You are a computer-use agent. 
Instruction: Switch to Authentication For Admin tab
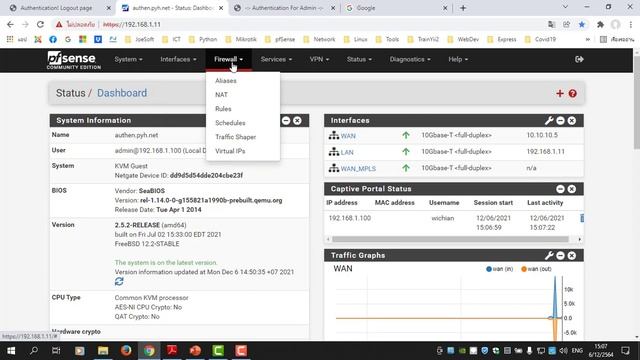pyautogui.click(x=284, y=8)
